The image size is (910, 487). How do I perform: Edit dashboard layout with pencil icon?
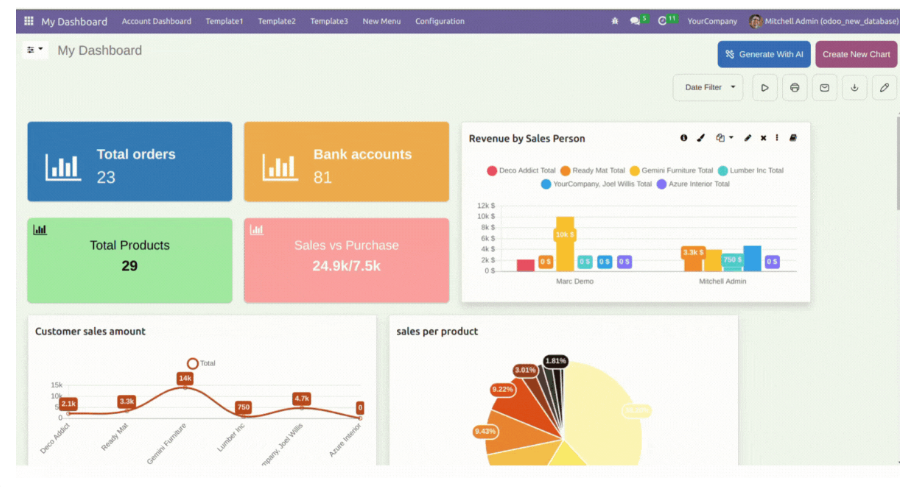(x=884, y=88)
